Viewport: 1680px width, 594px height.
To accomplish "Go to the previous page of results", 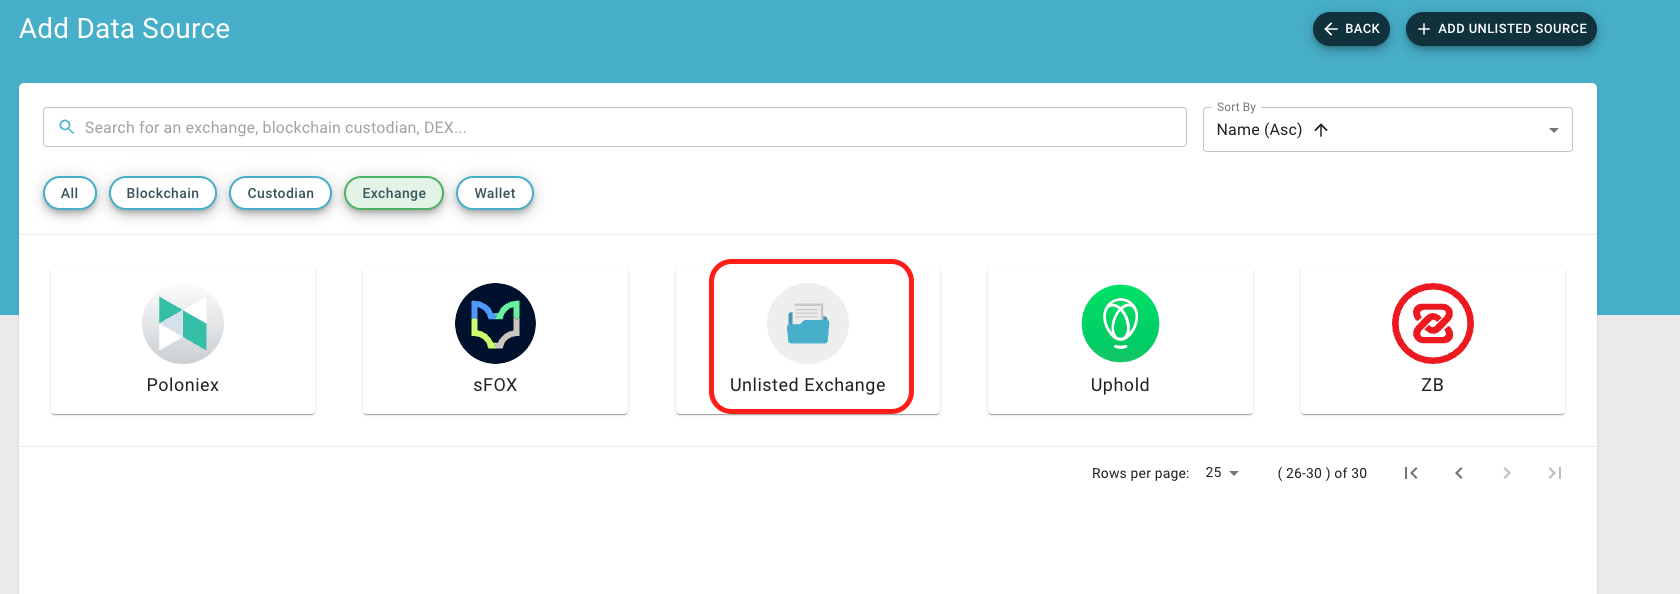I will pos(1459,473).
